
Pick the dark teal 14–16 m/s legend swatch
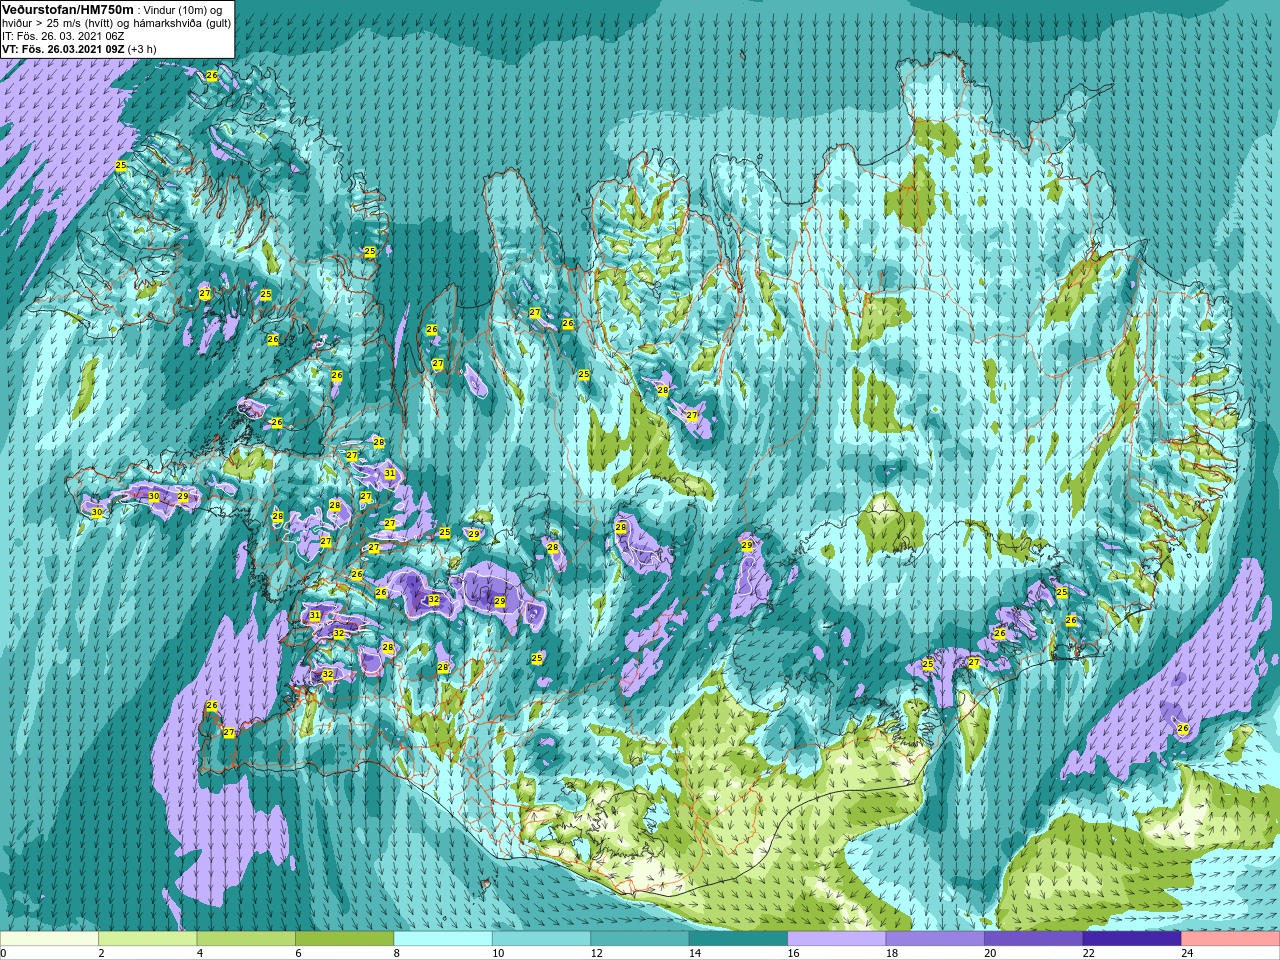(738, 939)
